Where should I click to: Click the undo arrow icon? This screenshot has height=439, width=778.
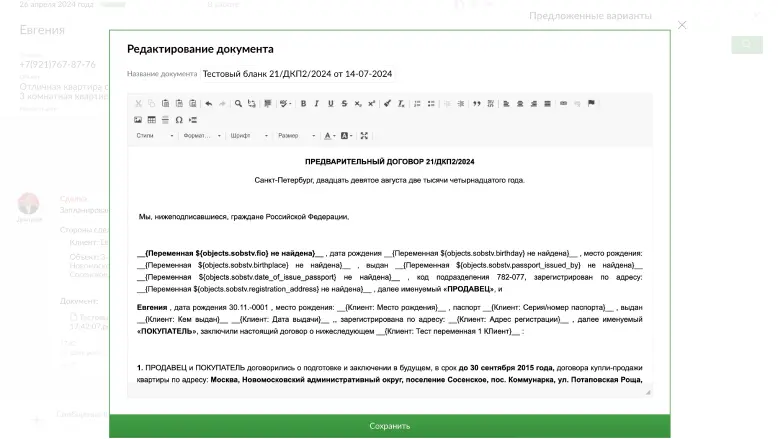coord(209,104)
